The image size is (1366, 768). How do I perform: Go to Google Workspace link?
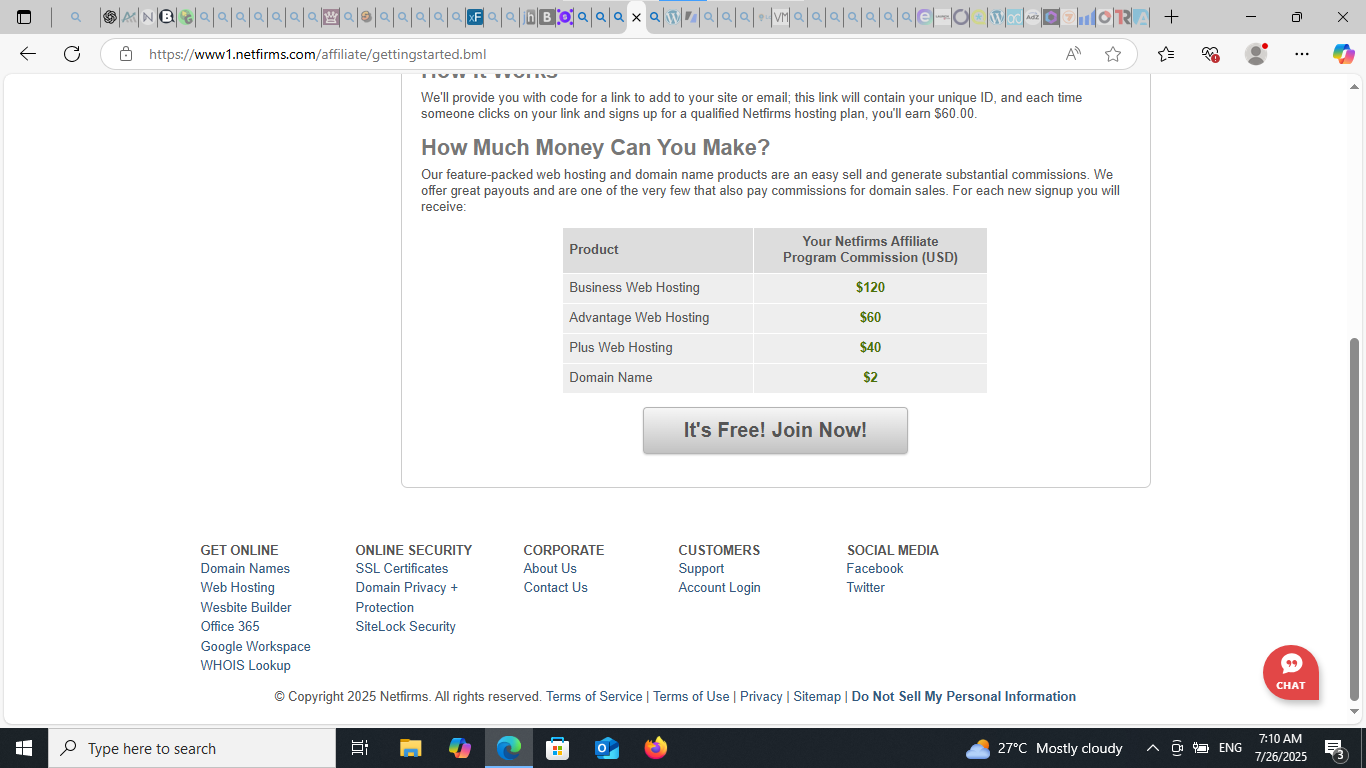256,646
